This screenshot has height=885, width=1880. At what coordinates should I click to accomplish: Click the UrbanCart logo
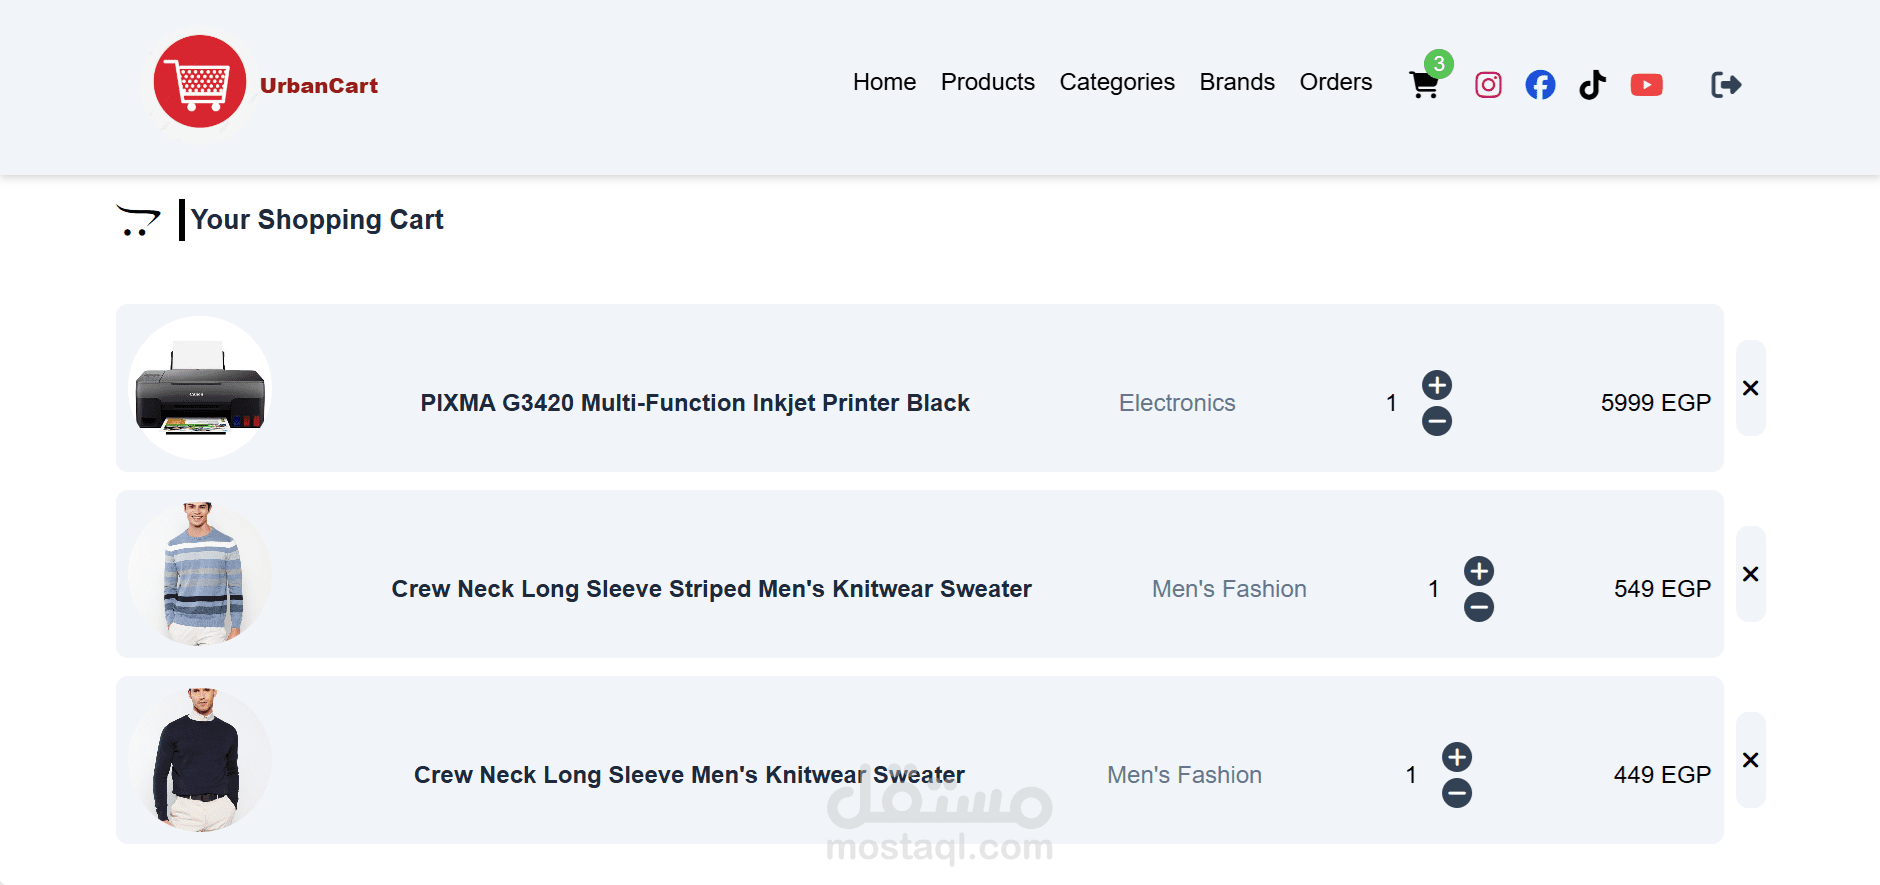pos(200,82)
